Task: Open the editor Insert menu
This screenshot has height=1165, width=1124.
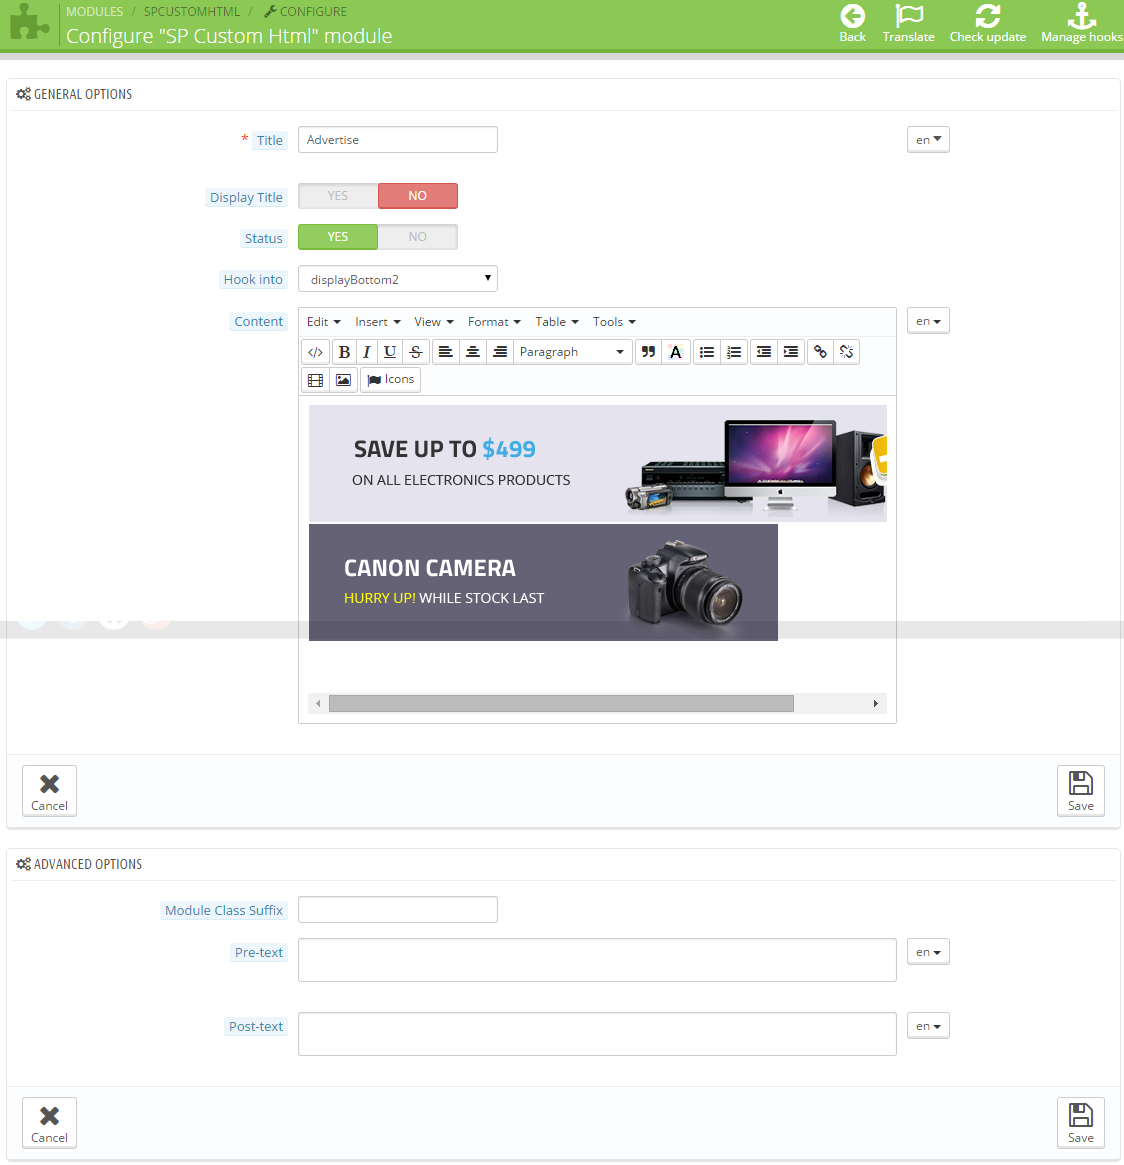Action: (377, 322)
